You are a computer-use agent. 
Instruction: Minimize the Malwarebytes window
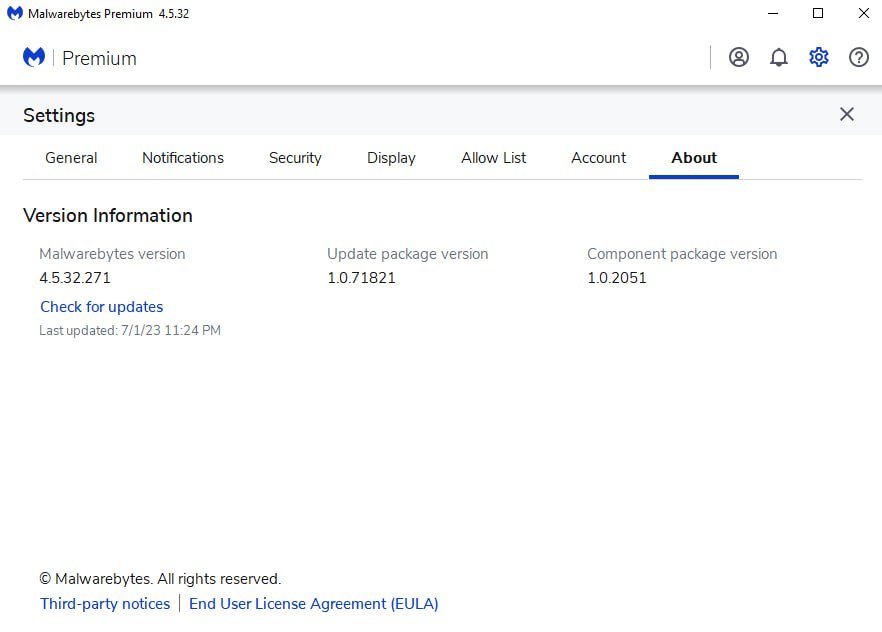pyautogui.click(x=773, y=13)
